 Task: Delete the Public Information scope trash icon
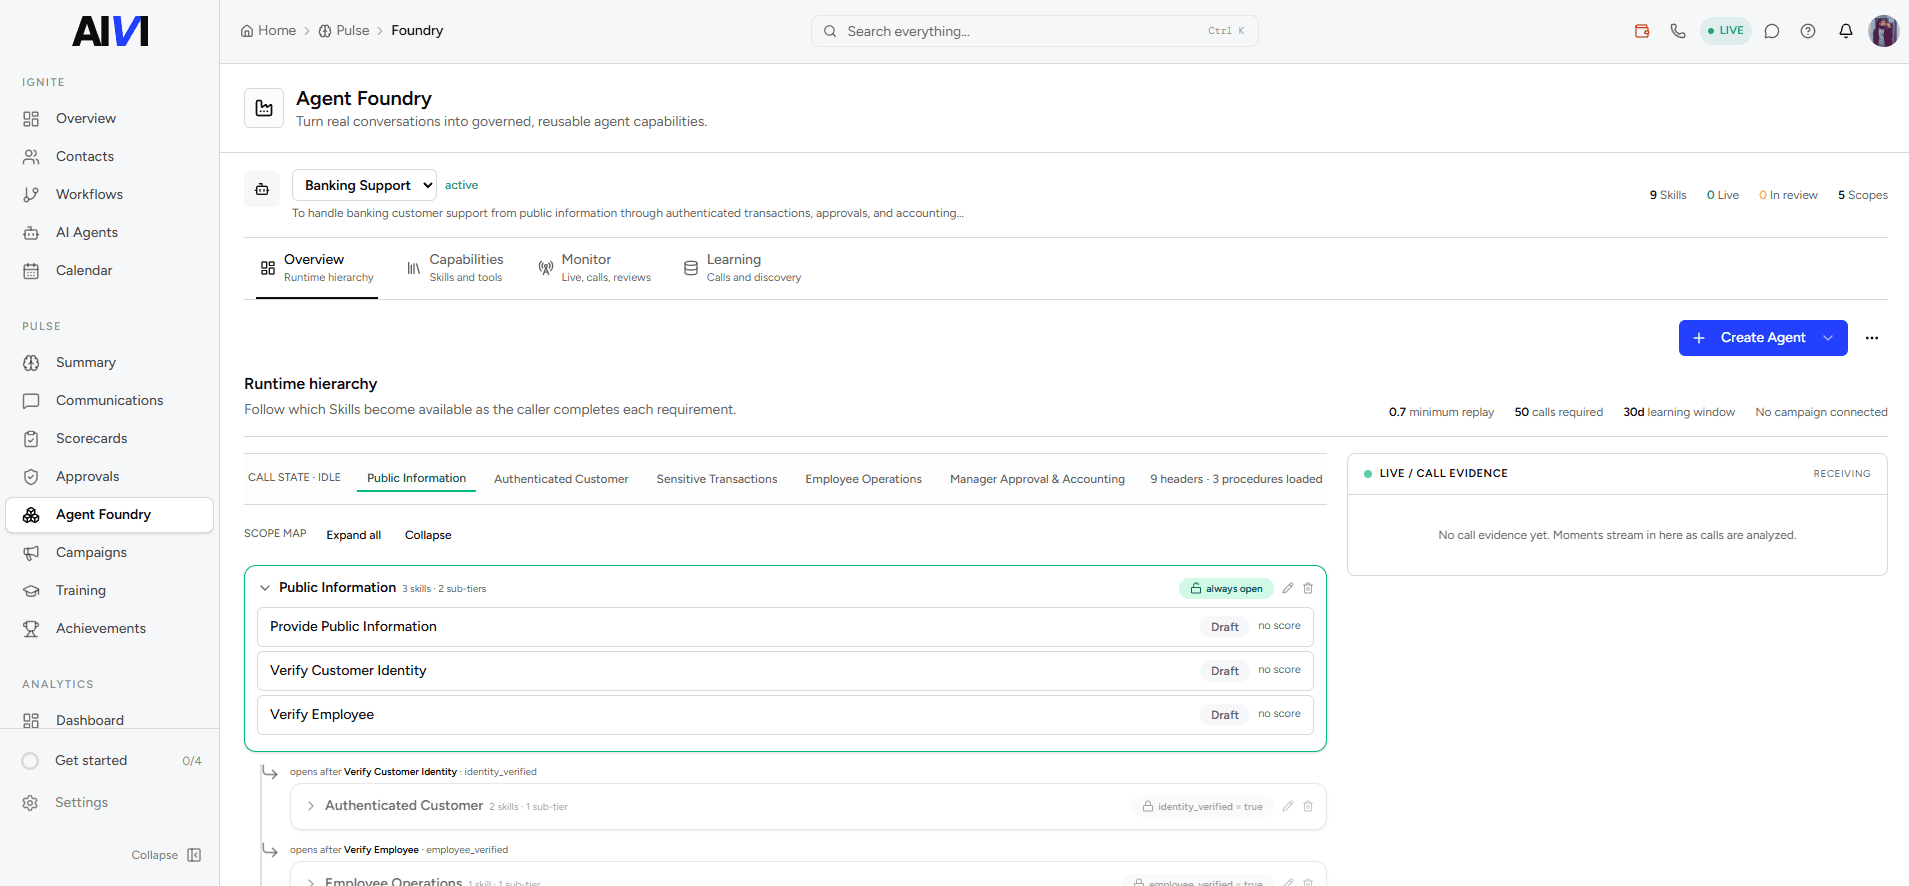1308,588
